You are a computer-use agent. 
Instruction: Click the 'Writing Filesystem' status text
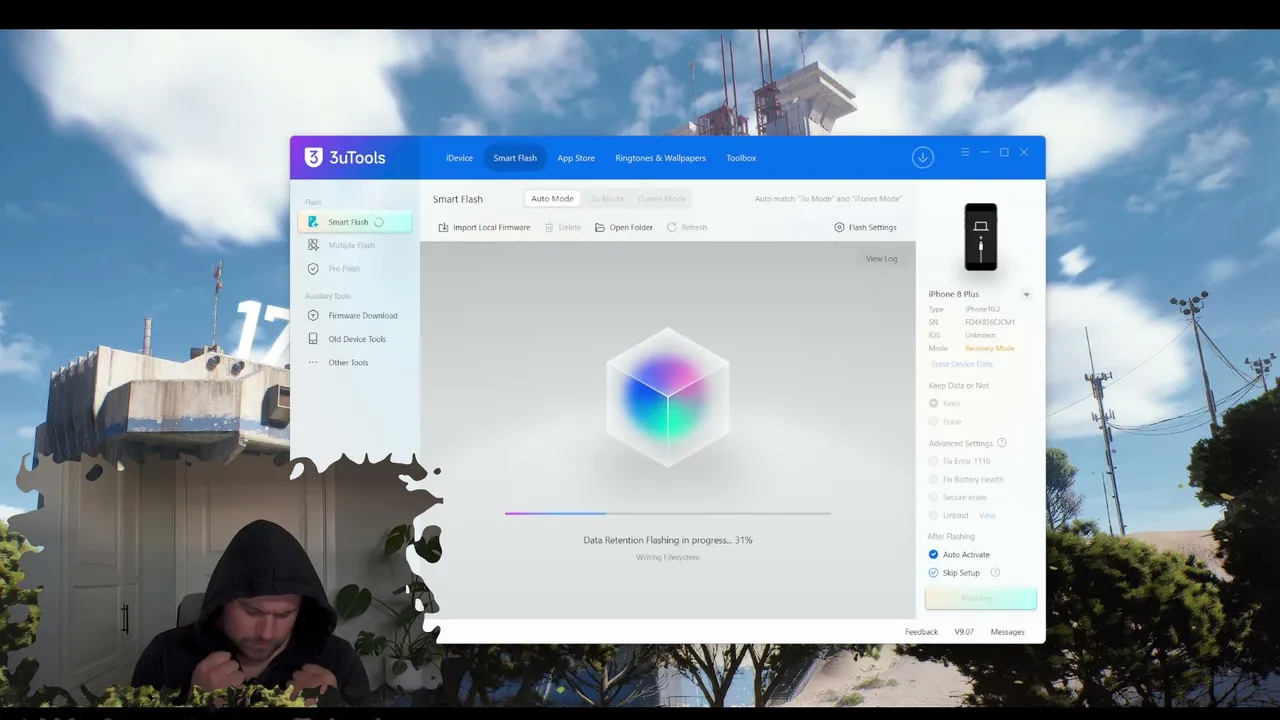[668, 557]
